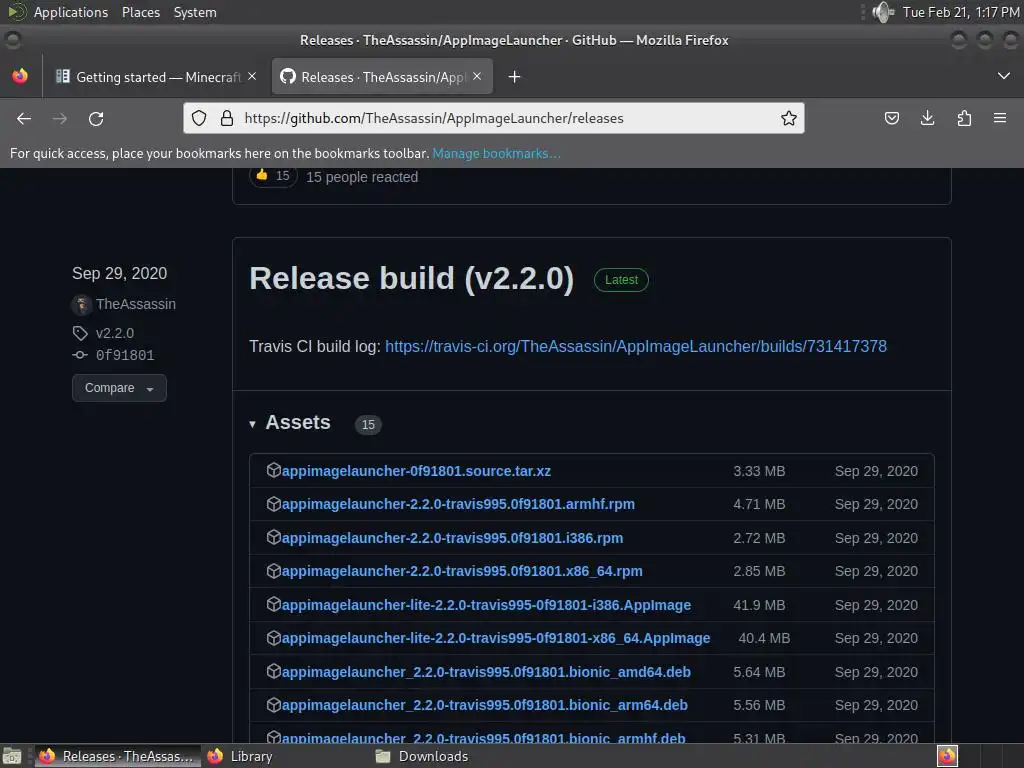Click the thumbs up reaction 15
The image size is (1024, 768).
tap(273, 176)
